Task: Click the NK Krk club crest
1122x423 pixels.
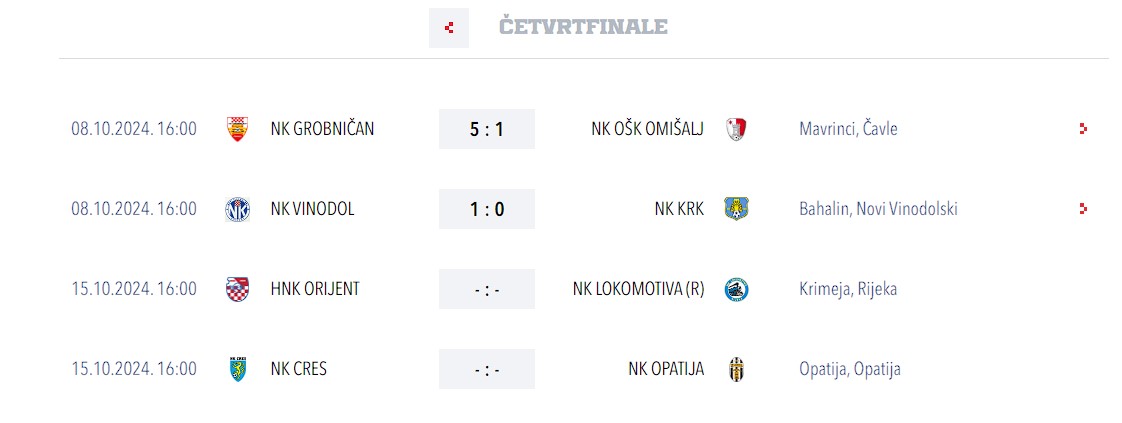Action: (737, 209)
